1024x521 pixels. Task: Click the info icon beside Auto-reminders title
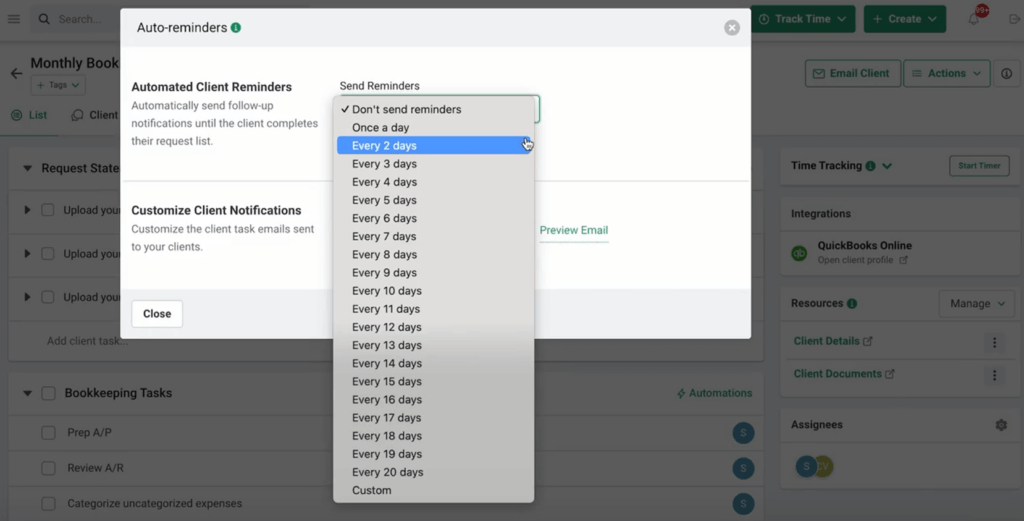click(x=236, y=28)
